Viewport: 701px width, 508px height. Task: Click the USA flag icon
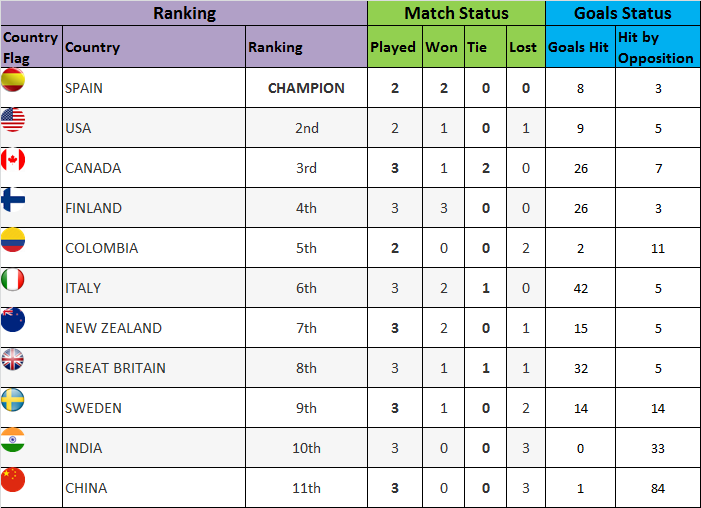pos(13,120)
